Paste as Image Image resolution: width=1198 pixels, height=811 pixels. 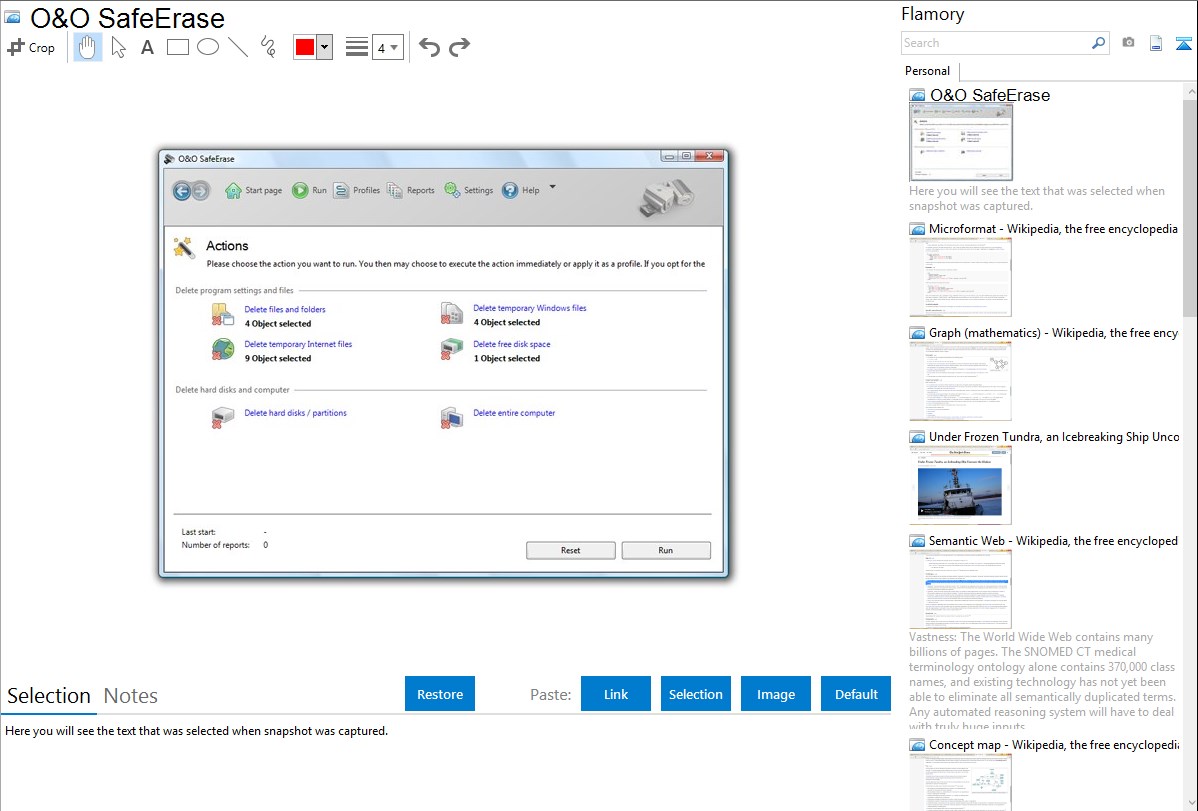[x=775, y=694]
